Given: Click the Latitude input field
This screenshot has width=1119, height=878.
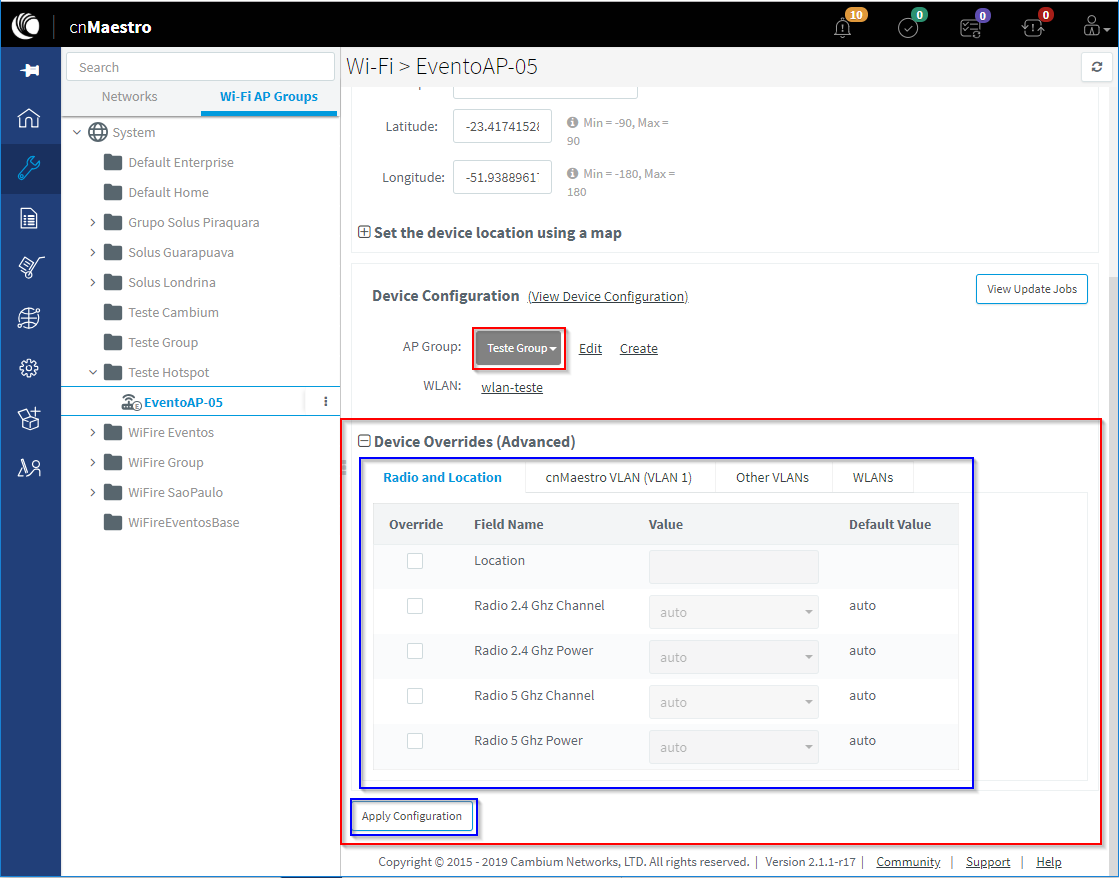Looking at the screenshot, I should 502,126.
